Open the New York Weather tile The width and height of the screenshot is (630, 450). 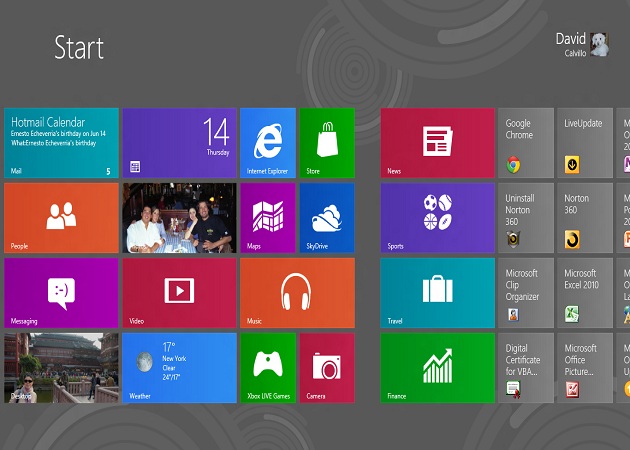179,367
